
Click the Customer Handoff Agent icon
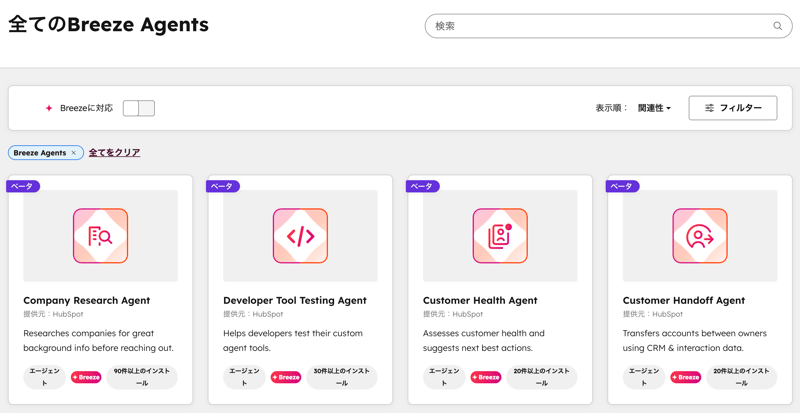coord(700,236)
